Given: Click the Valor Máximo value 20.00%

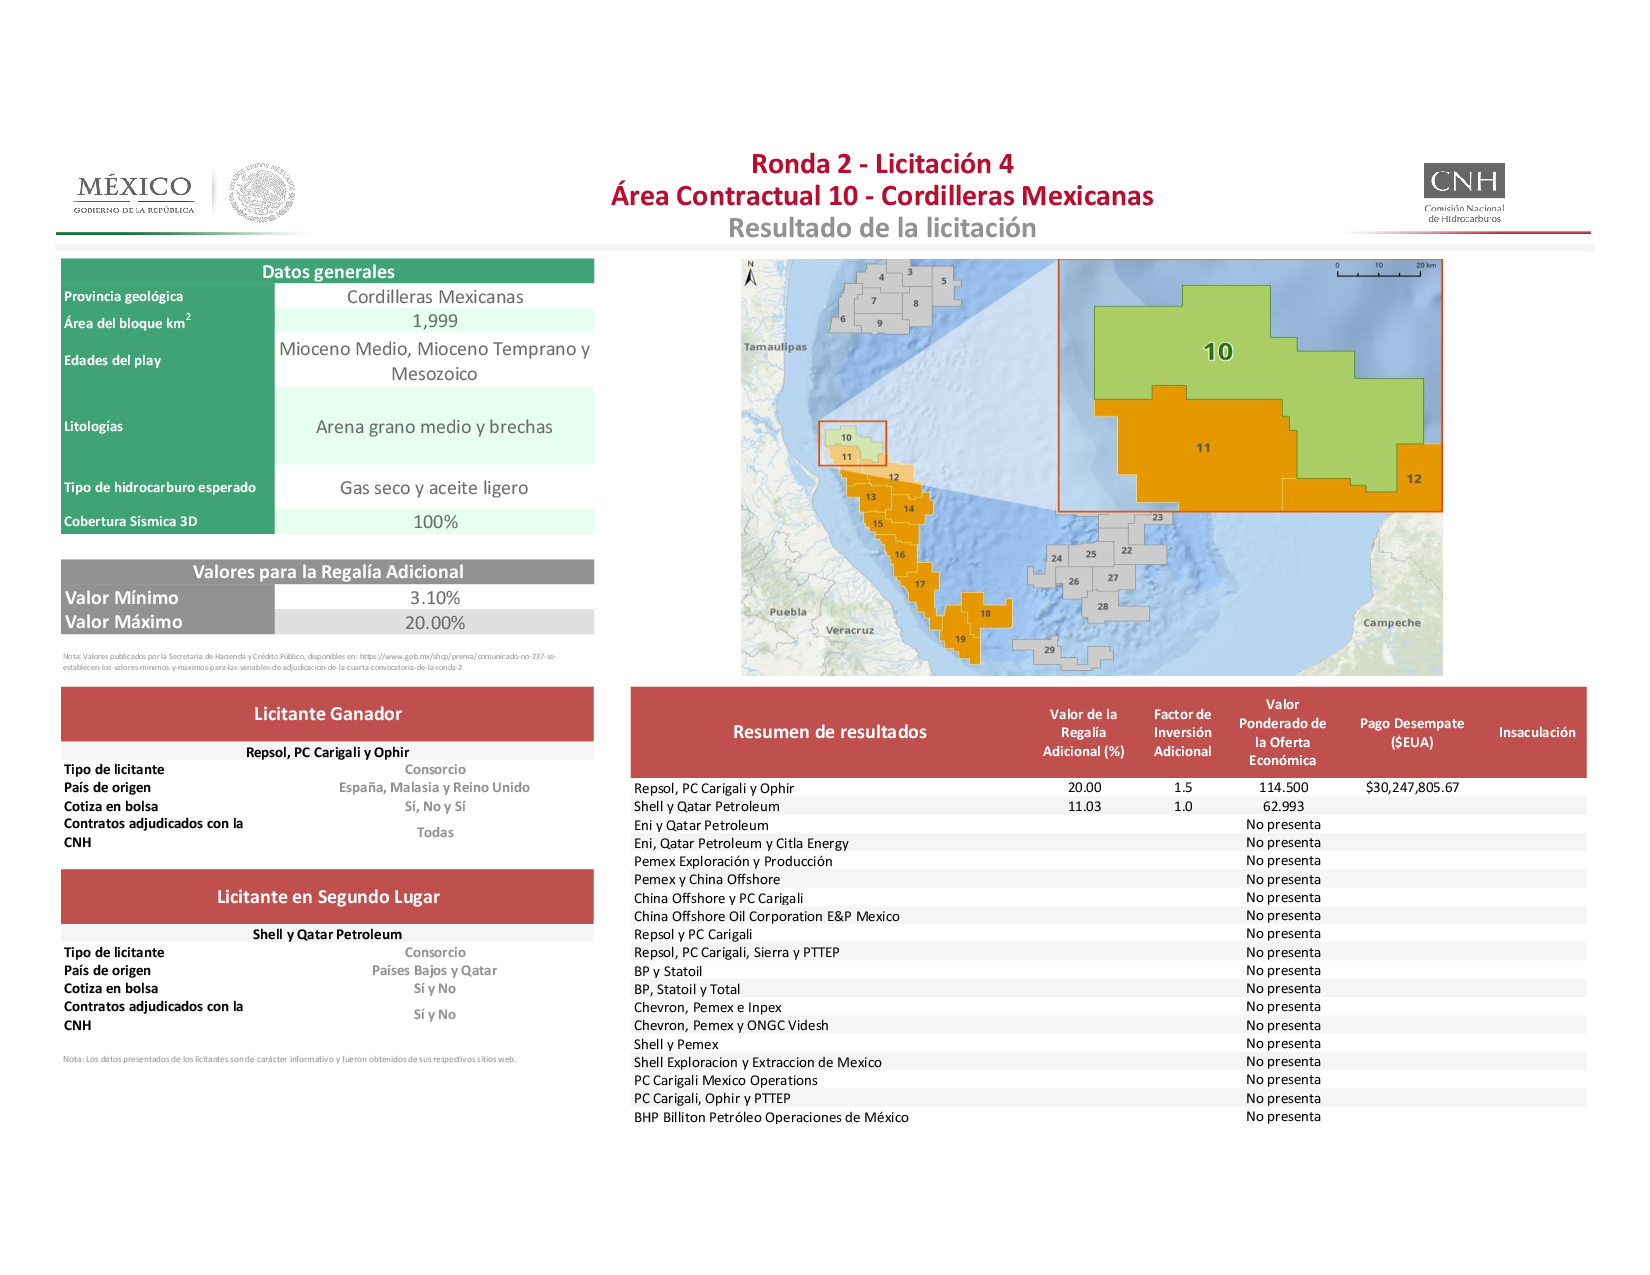Looking at the screenshot, I should [435, 623].
